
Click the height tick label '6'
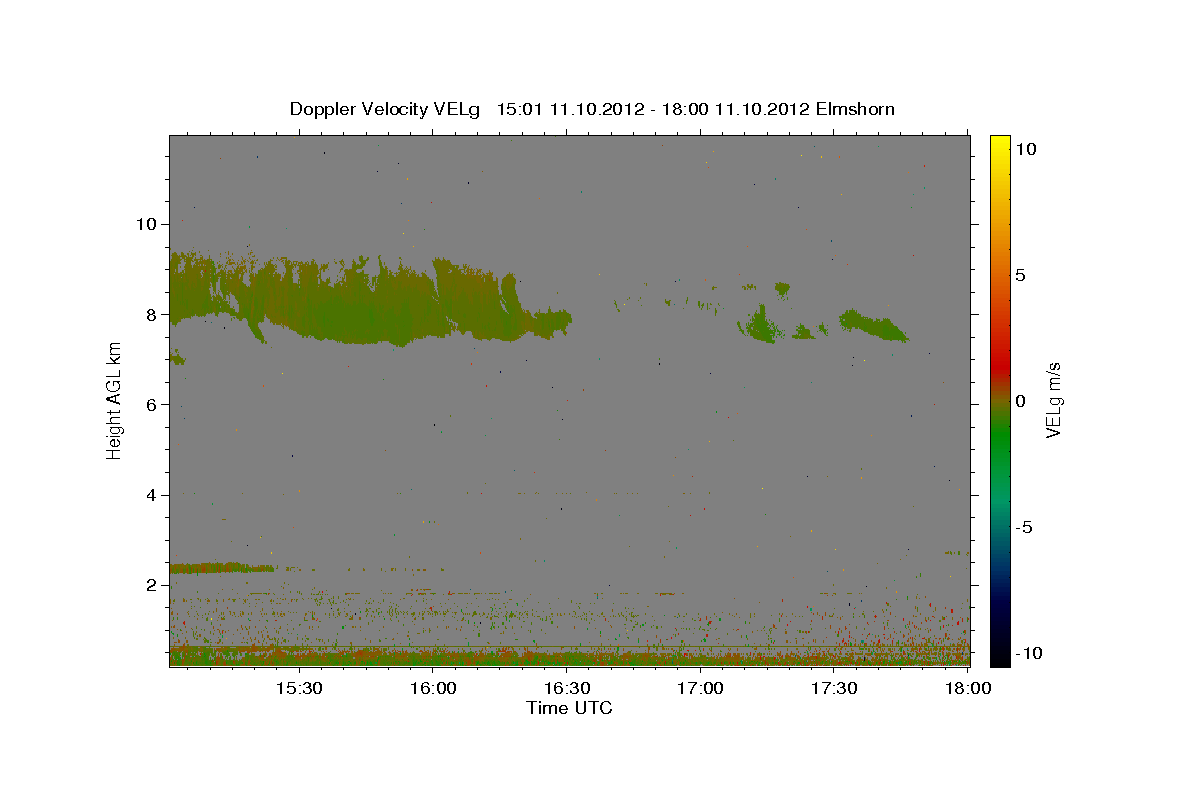point(153,405)
